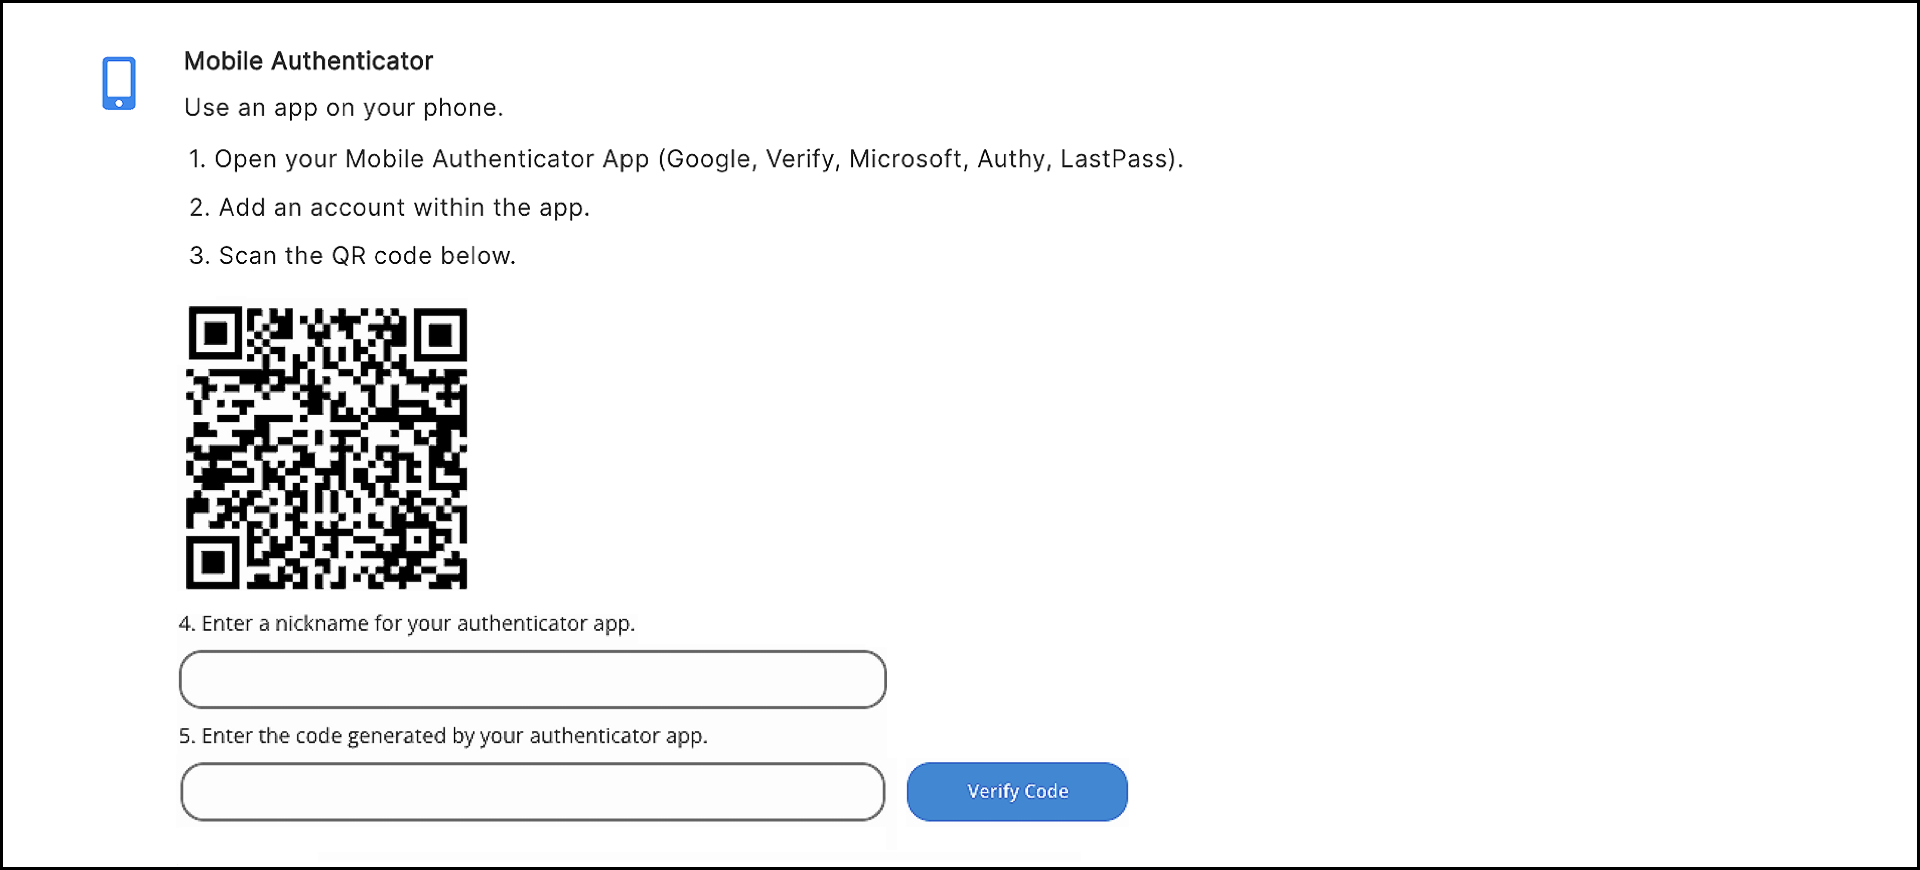
Task: Click the center of the QR code
Action: coord(326,447)
